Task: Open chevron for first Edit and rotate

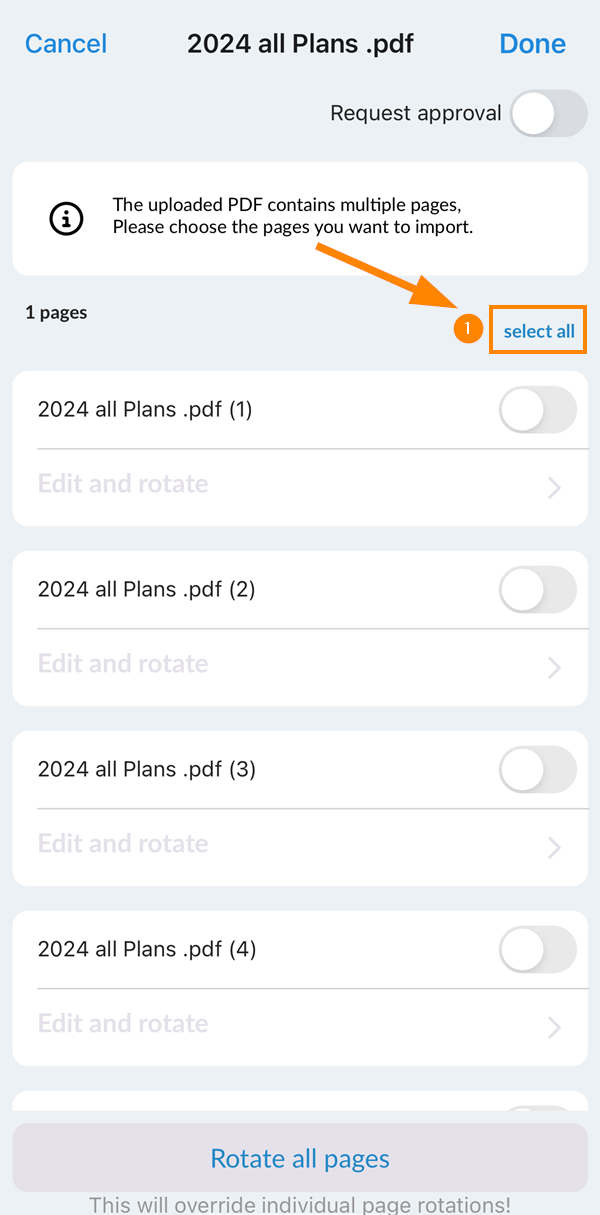Action: point(555,487)
